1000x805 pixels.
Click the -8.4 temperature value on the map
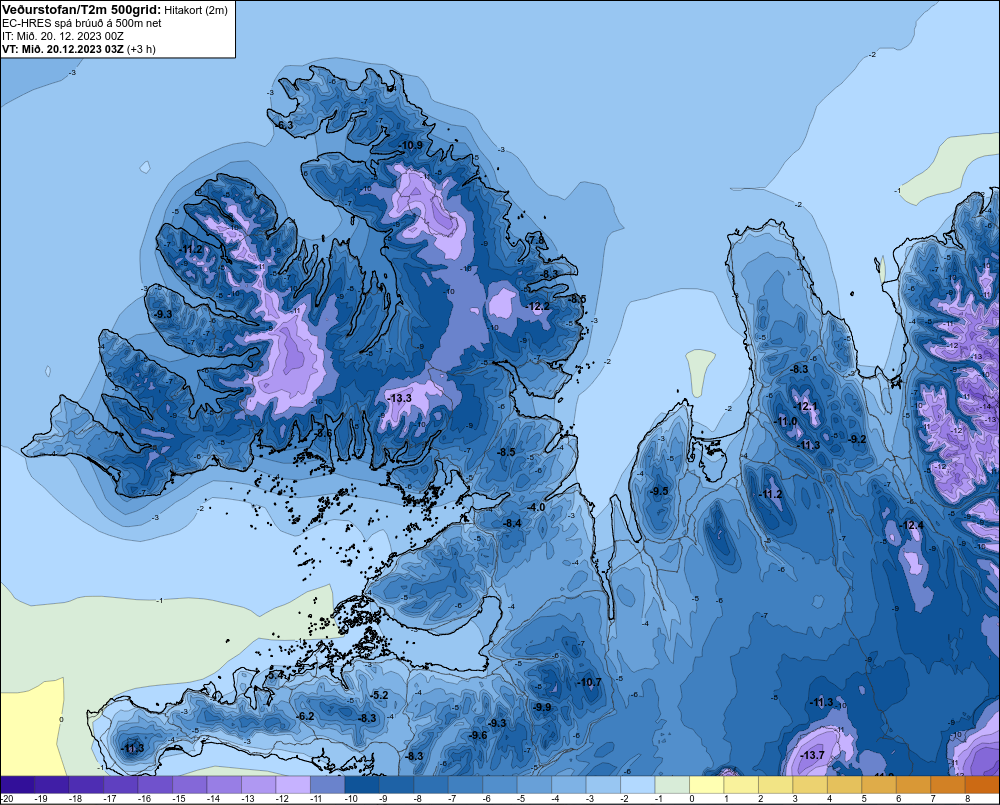(512, 523)
